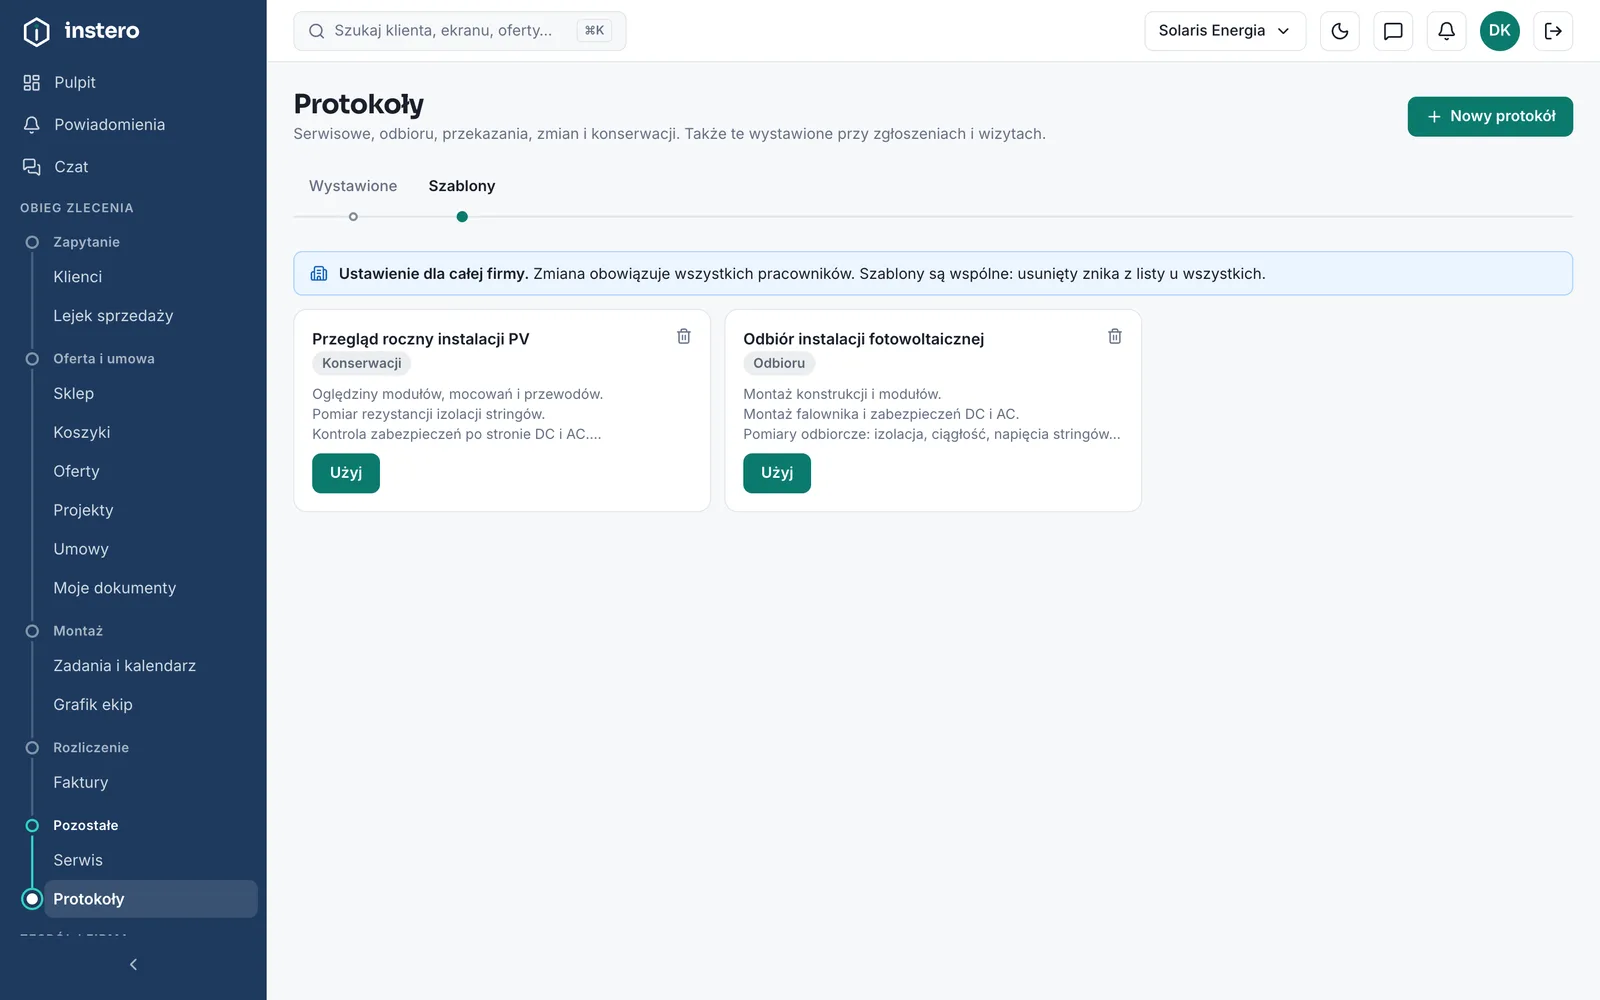Expand the Solaris Energia company dropdown
The height and width of the screenshot is (1000, 1600).
[1225, 31]
